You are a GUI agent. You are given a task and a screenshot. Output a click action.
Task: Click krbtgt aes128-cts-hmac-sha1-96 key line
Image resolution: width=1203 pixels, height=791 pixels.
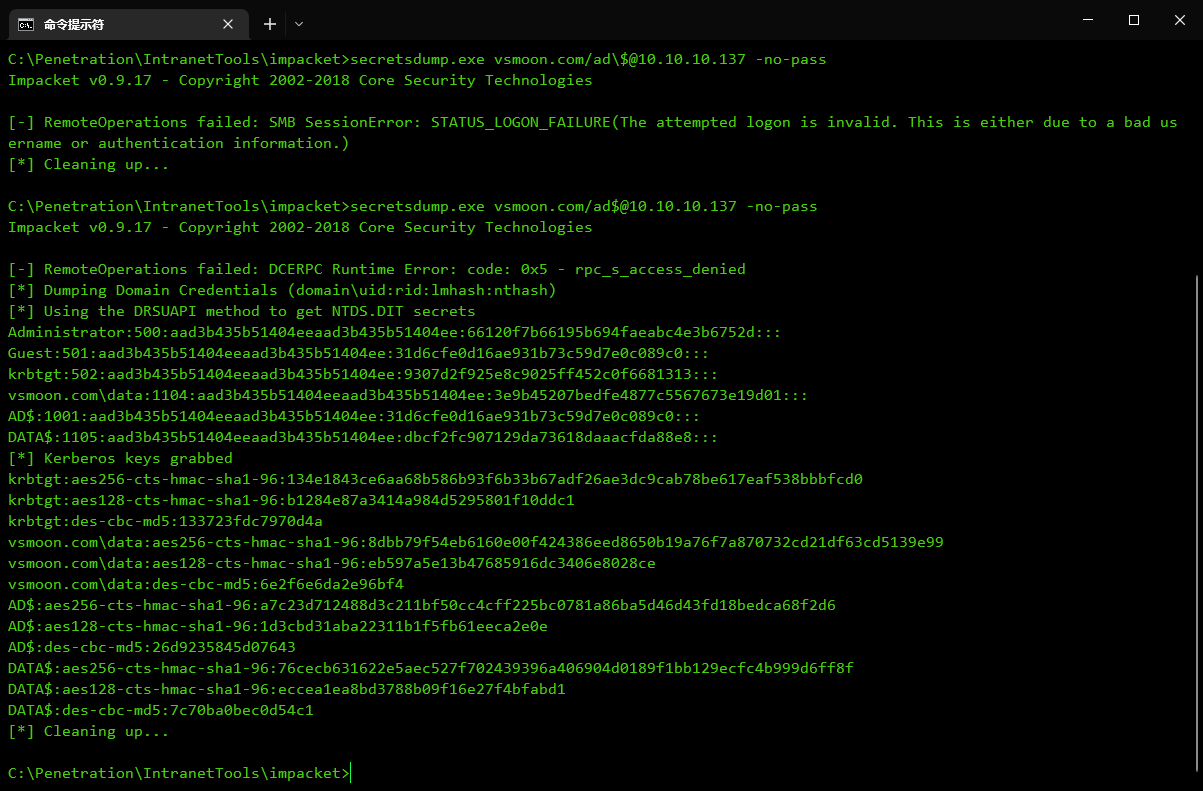(x=291, y=500)
